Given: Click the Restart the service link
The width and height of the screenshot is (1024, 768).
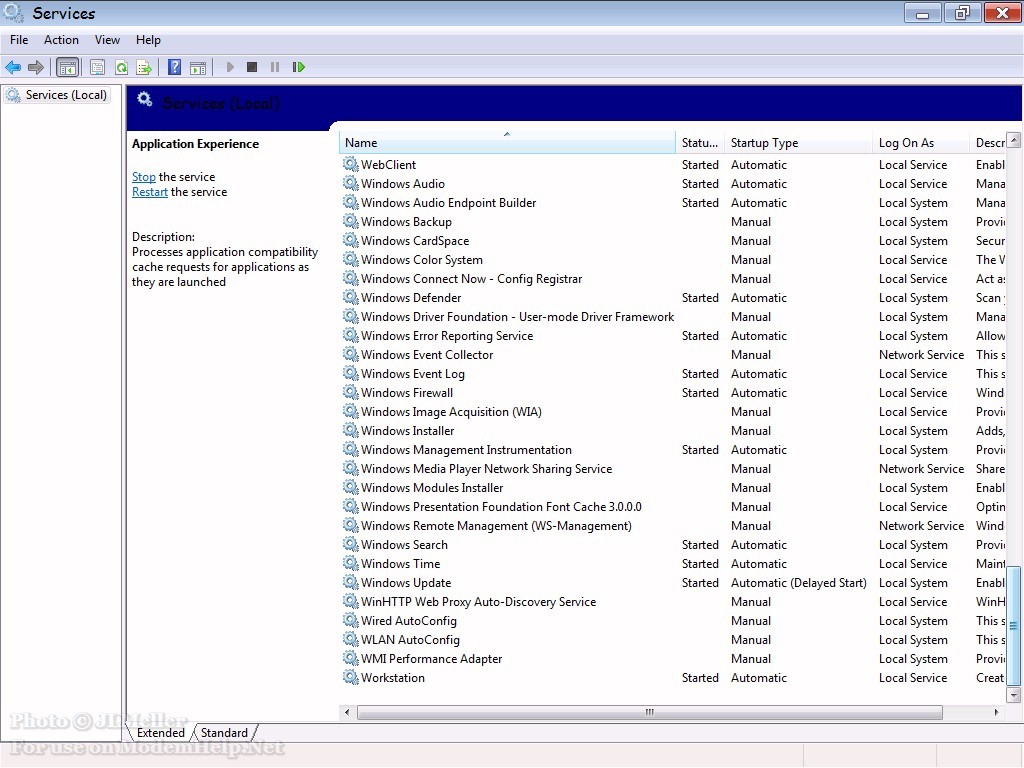Looking at the screenshot, I should tap(150, 192).
